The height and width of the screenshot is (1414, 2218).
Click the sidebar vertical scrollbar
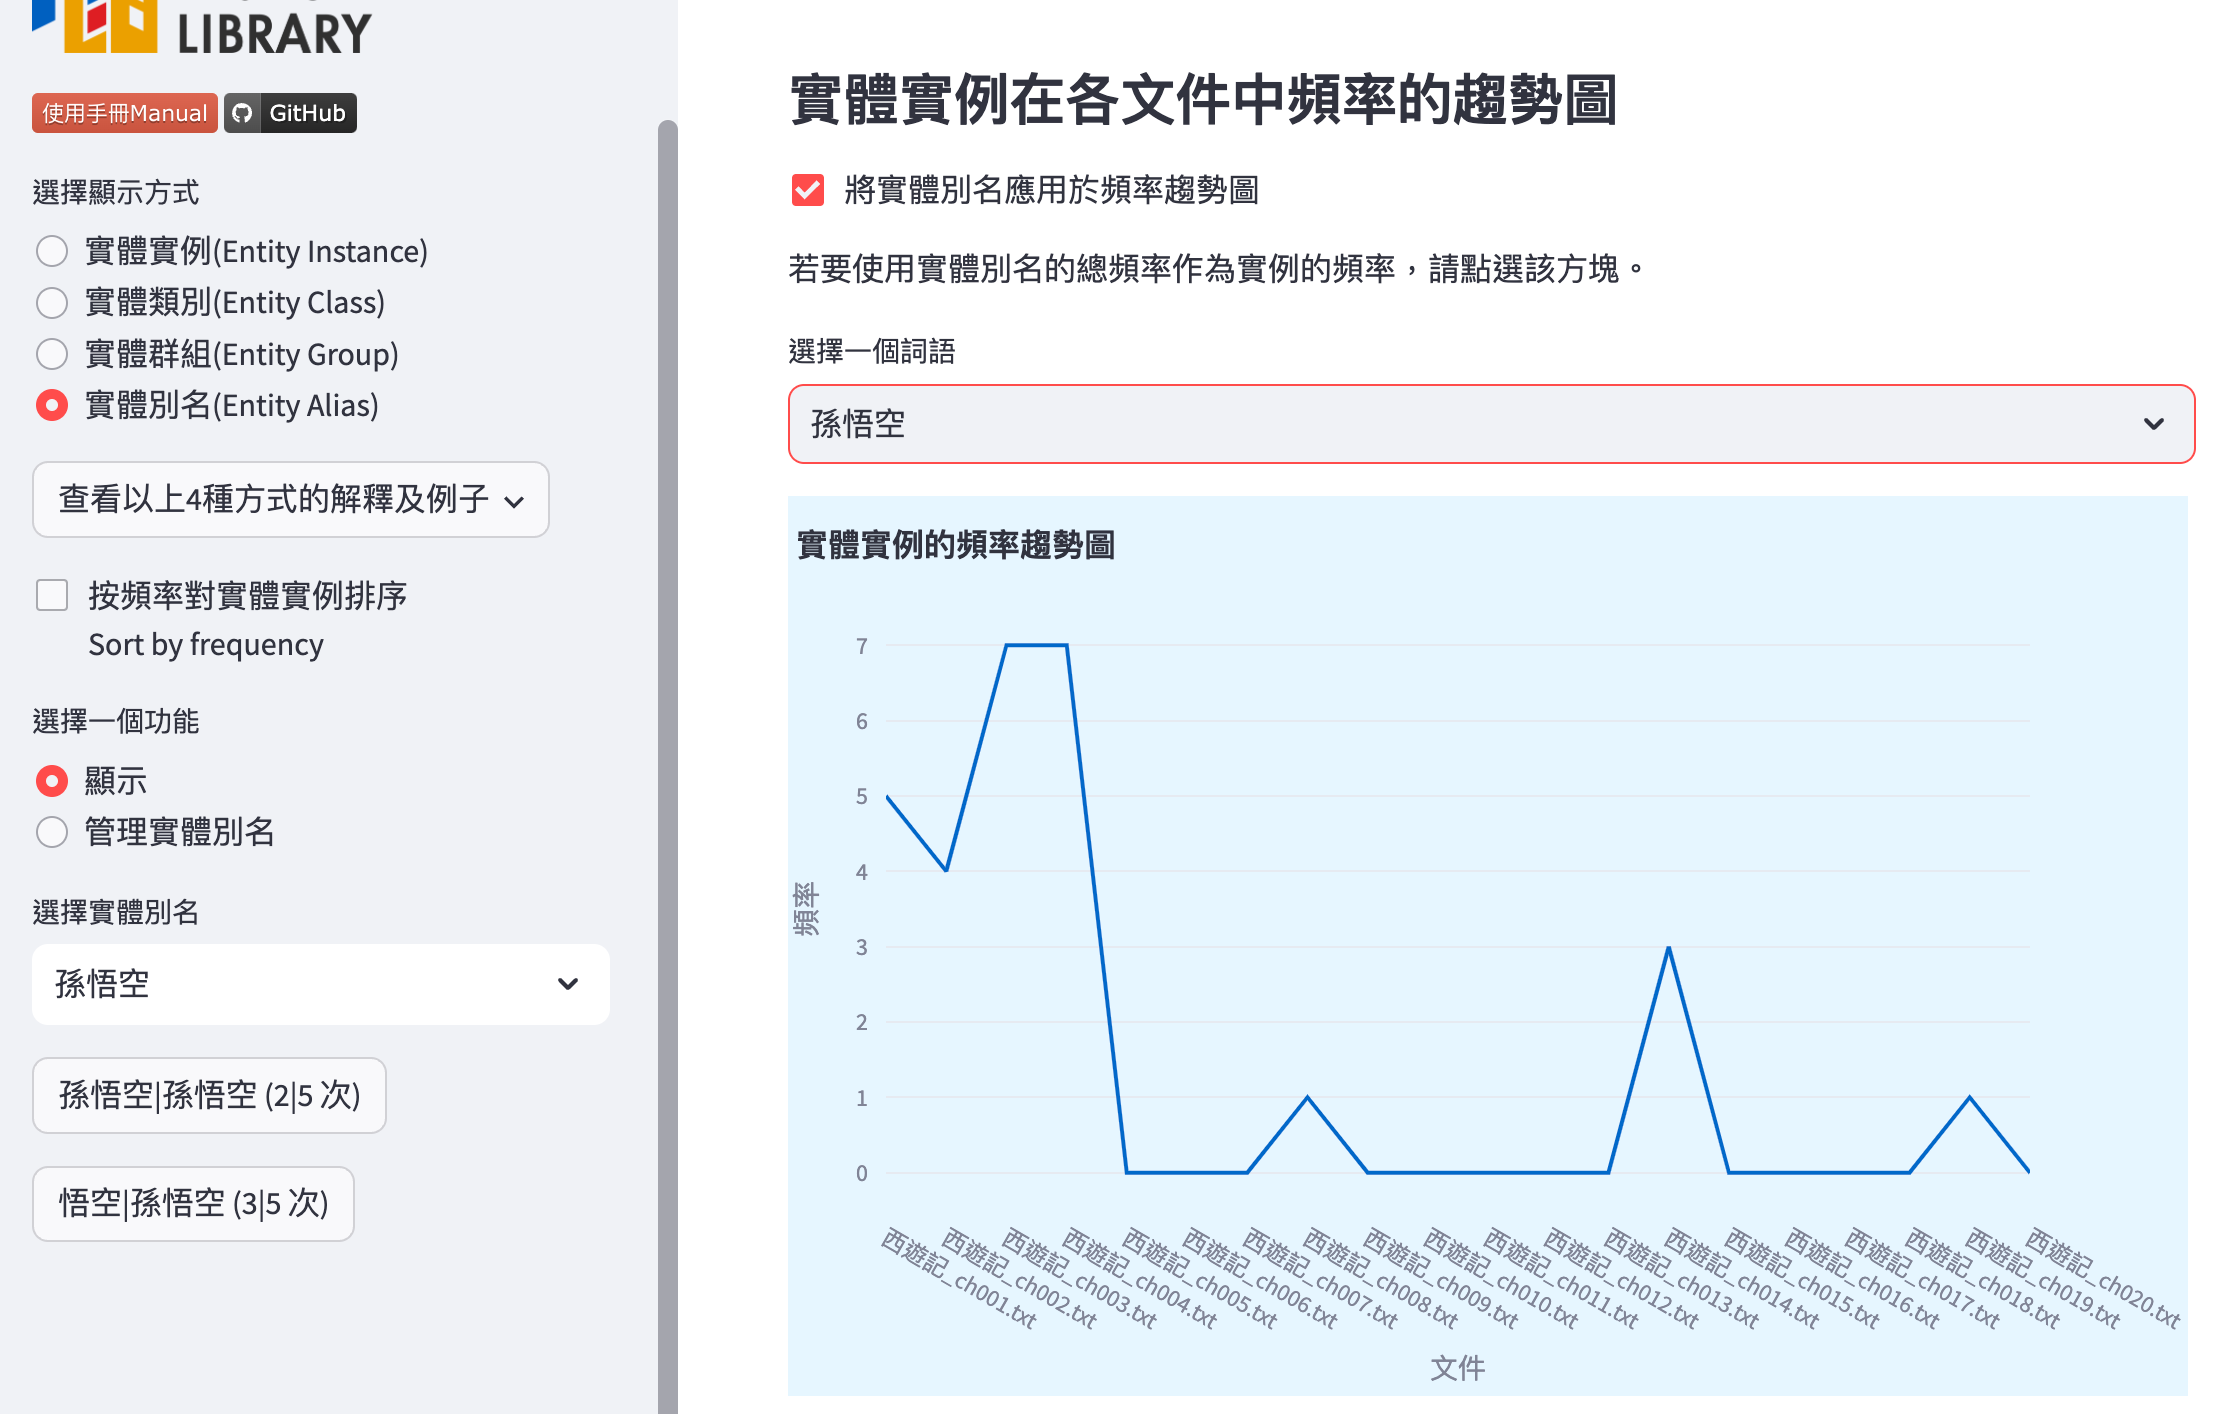click(667, 700)
